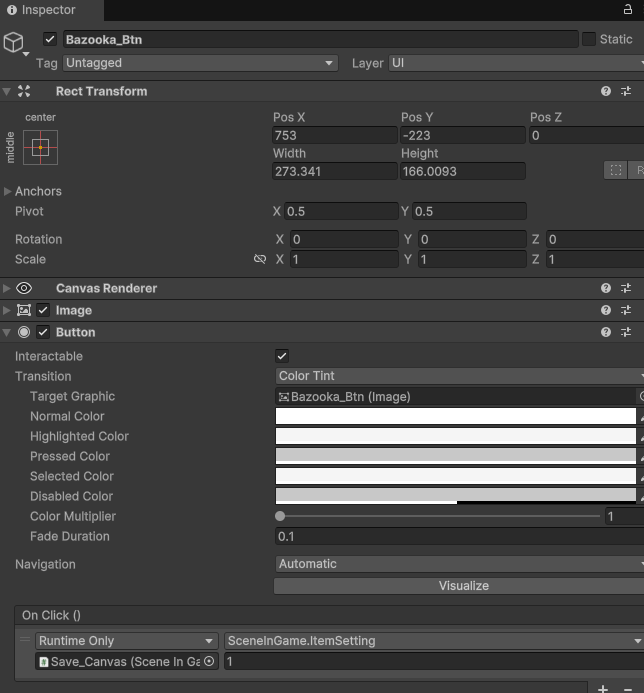The height and width of the screenshot is (693, 644).
Task: Add a new On Click event entry
Action: (x=603, y=688)
